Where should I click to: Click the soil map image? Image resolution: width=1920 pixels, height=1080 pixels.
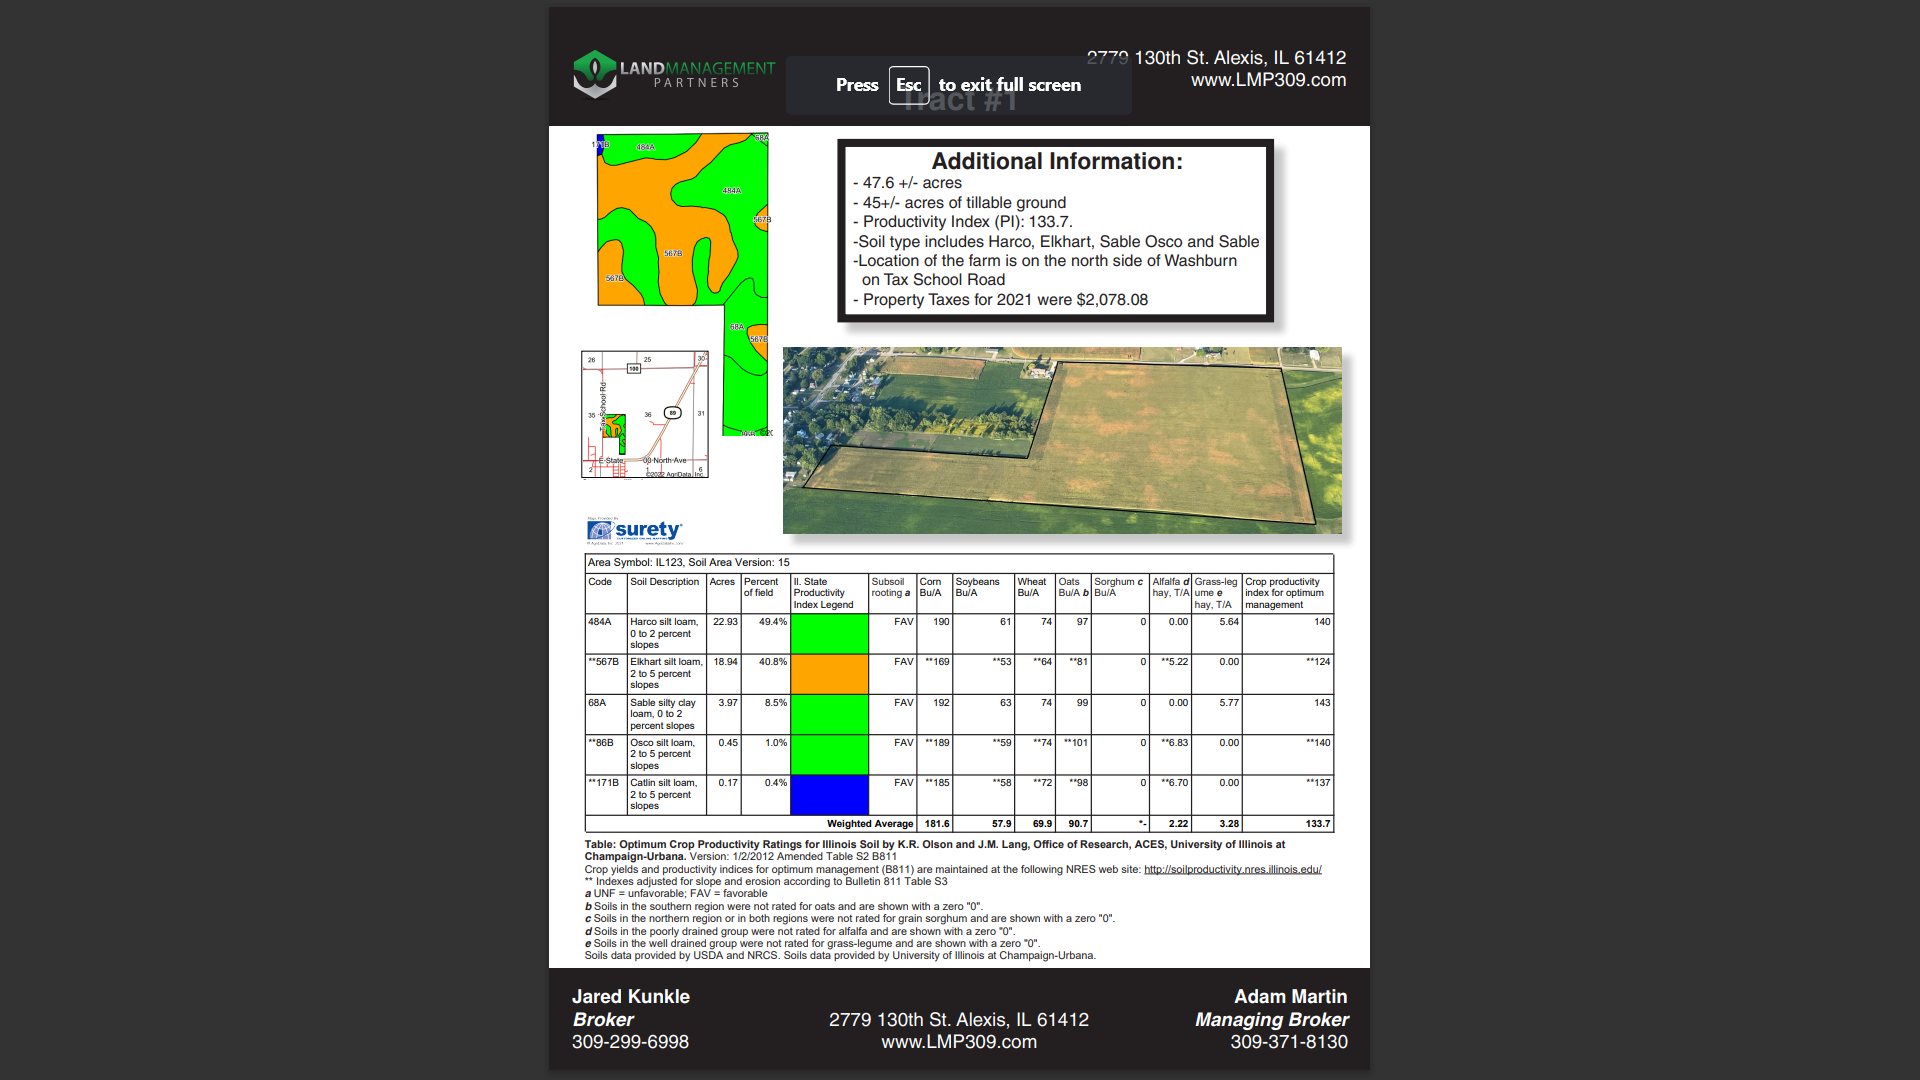point(684,285)
